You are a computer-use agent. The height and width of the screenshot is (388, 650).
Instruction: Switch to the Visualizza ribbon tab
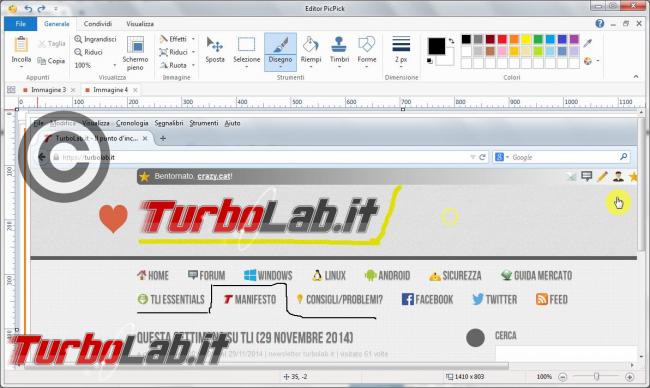(x=140, y=24)
